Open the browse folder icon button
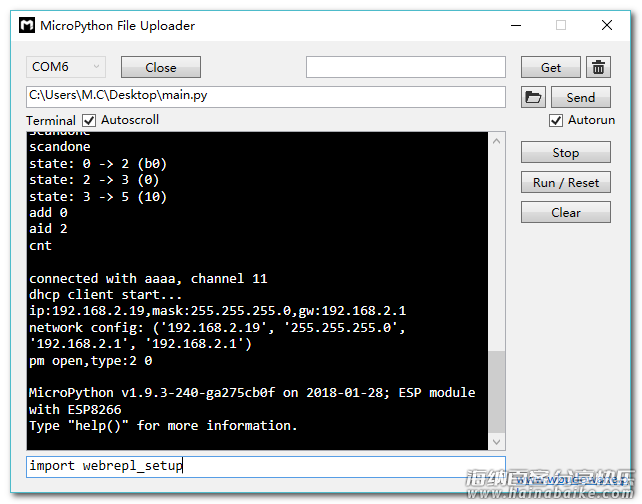This screenshot has width=642, height=504. 533,97
